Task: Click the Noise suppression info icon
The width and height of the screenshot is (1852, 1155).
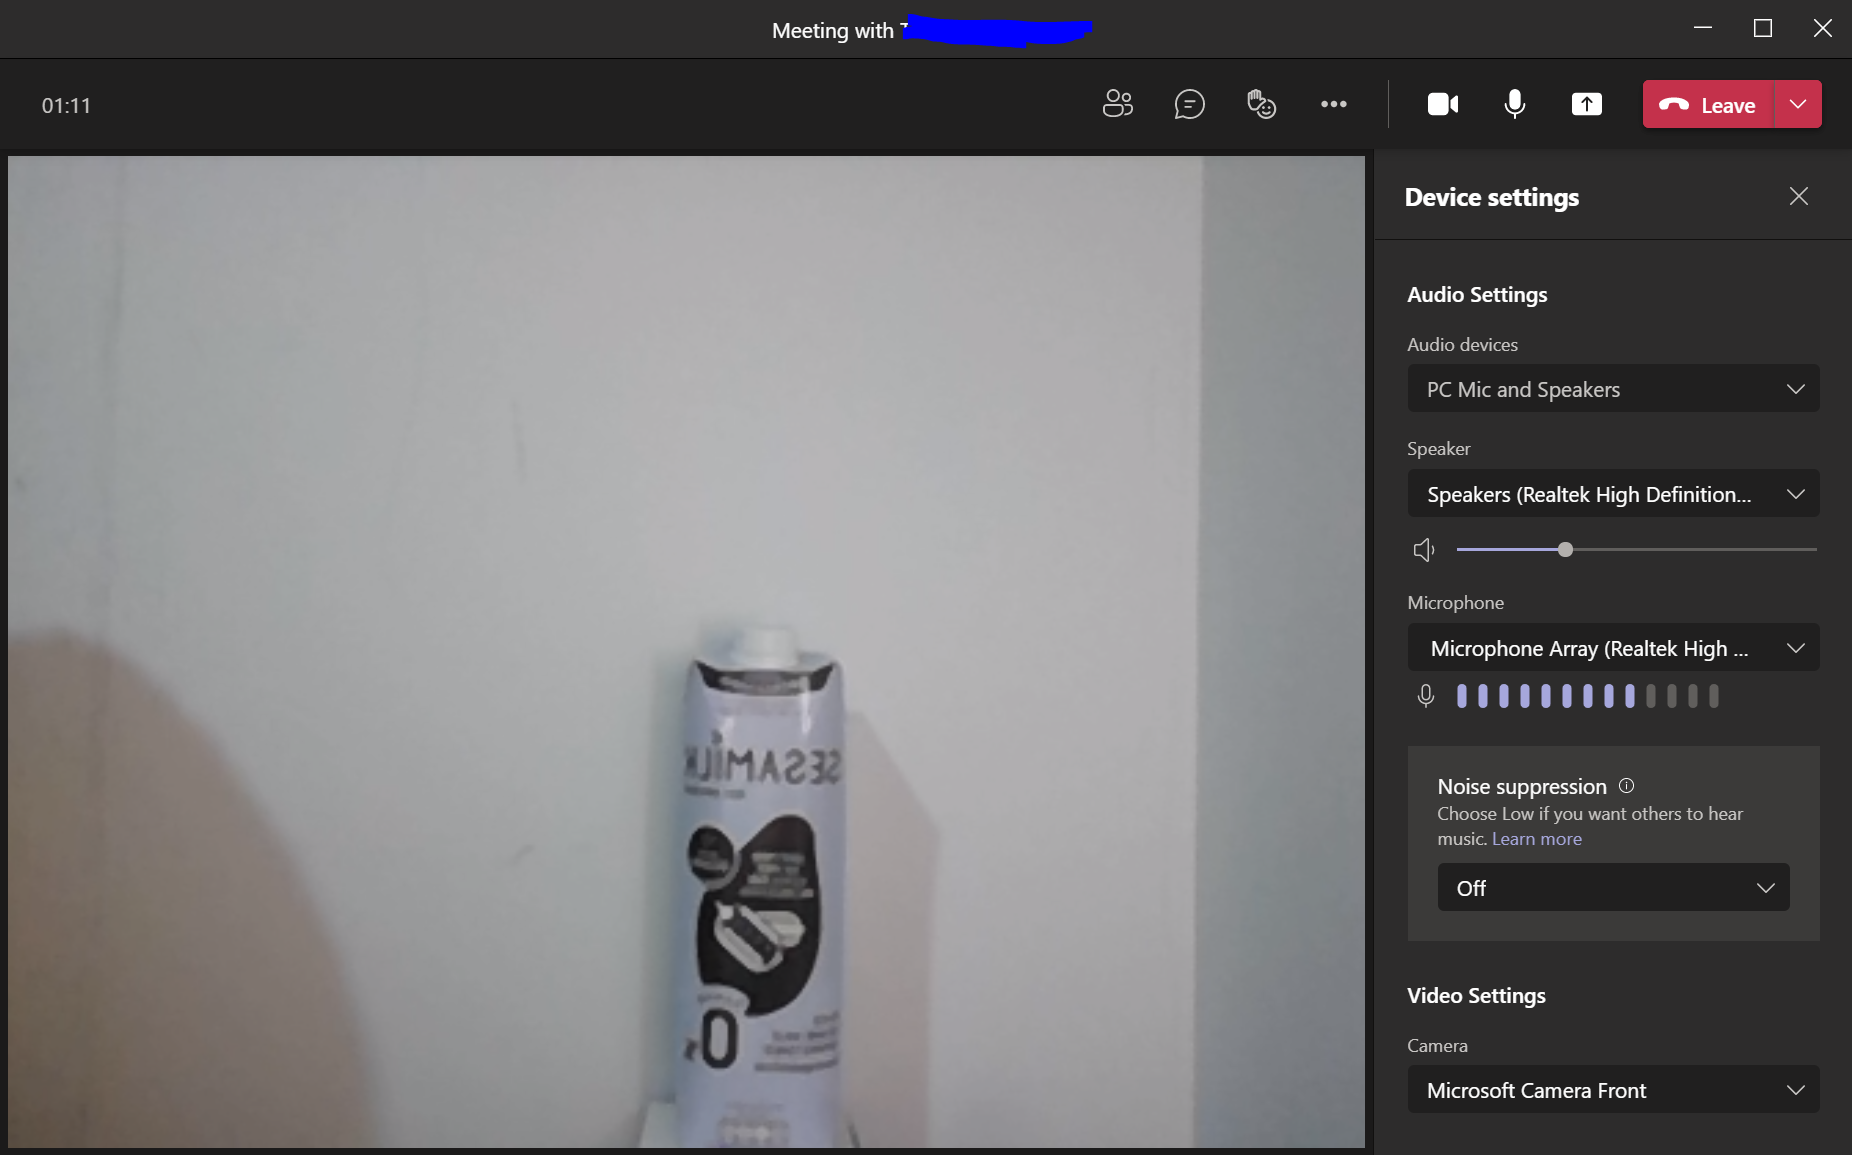Action: [1626, 786]
